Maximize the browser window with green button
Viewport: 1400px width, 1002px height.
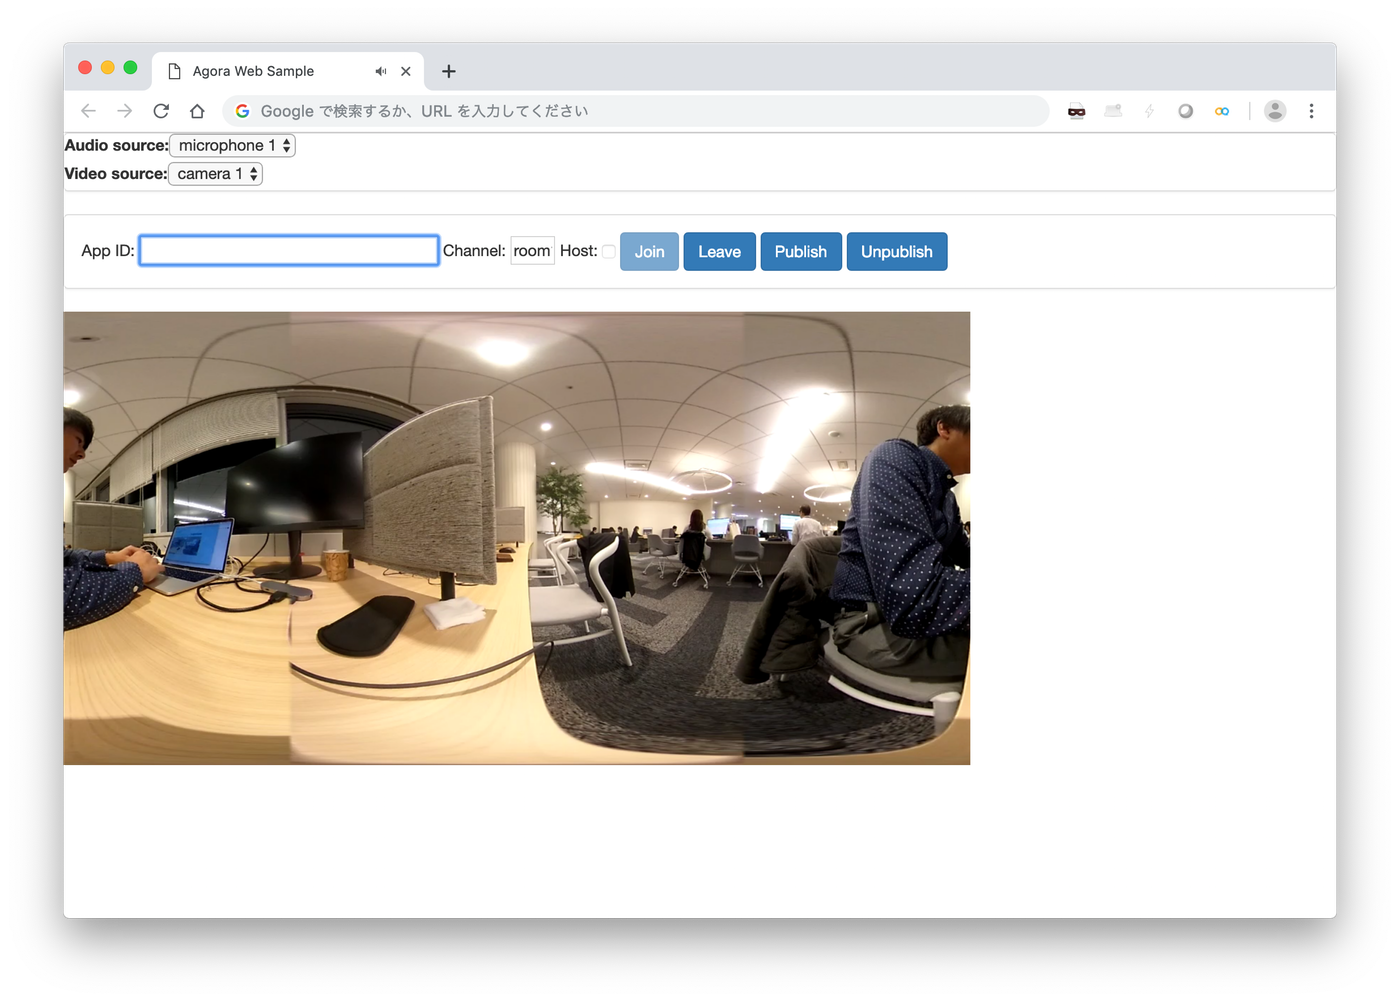coord(130,68)
